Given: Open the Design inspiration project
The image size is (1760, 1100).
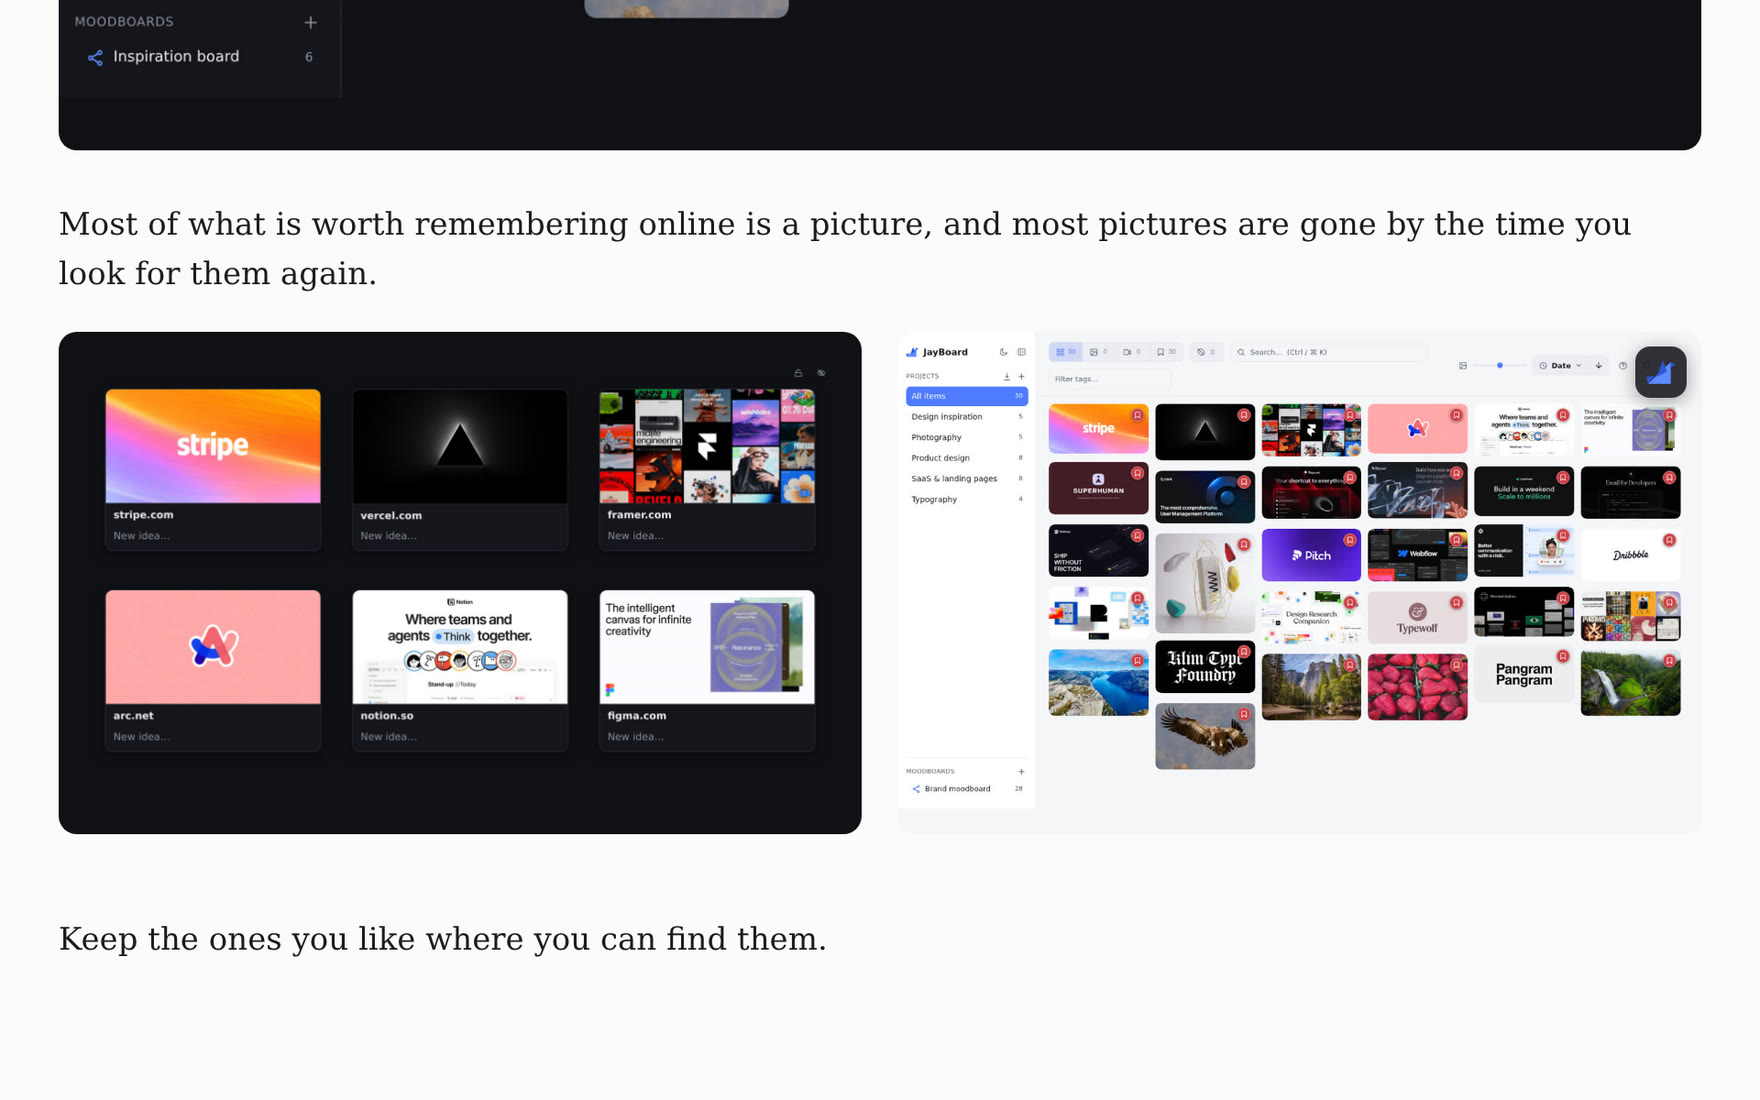Looking at the screenshot, I should 966,417.
